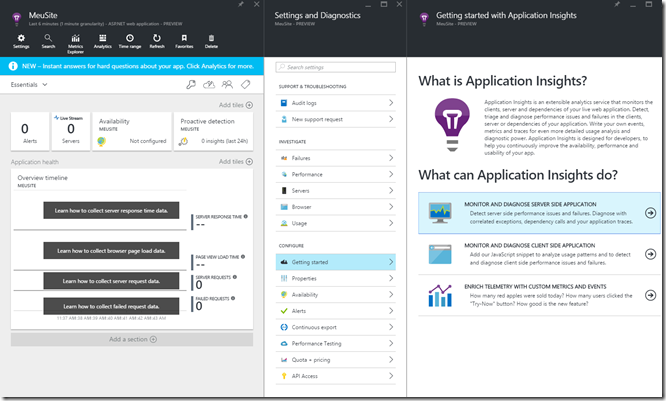This screenshot has height=401, width=666.
Task: Click chevron on the Continuous export row
Action: point(391,327)
